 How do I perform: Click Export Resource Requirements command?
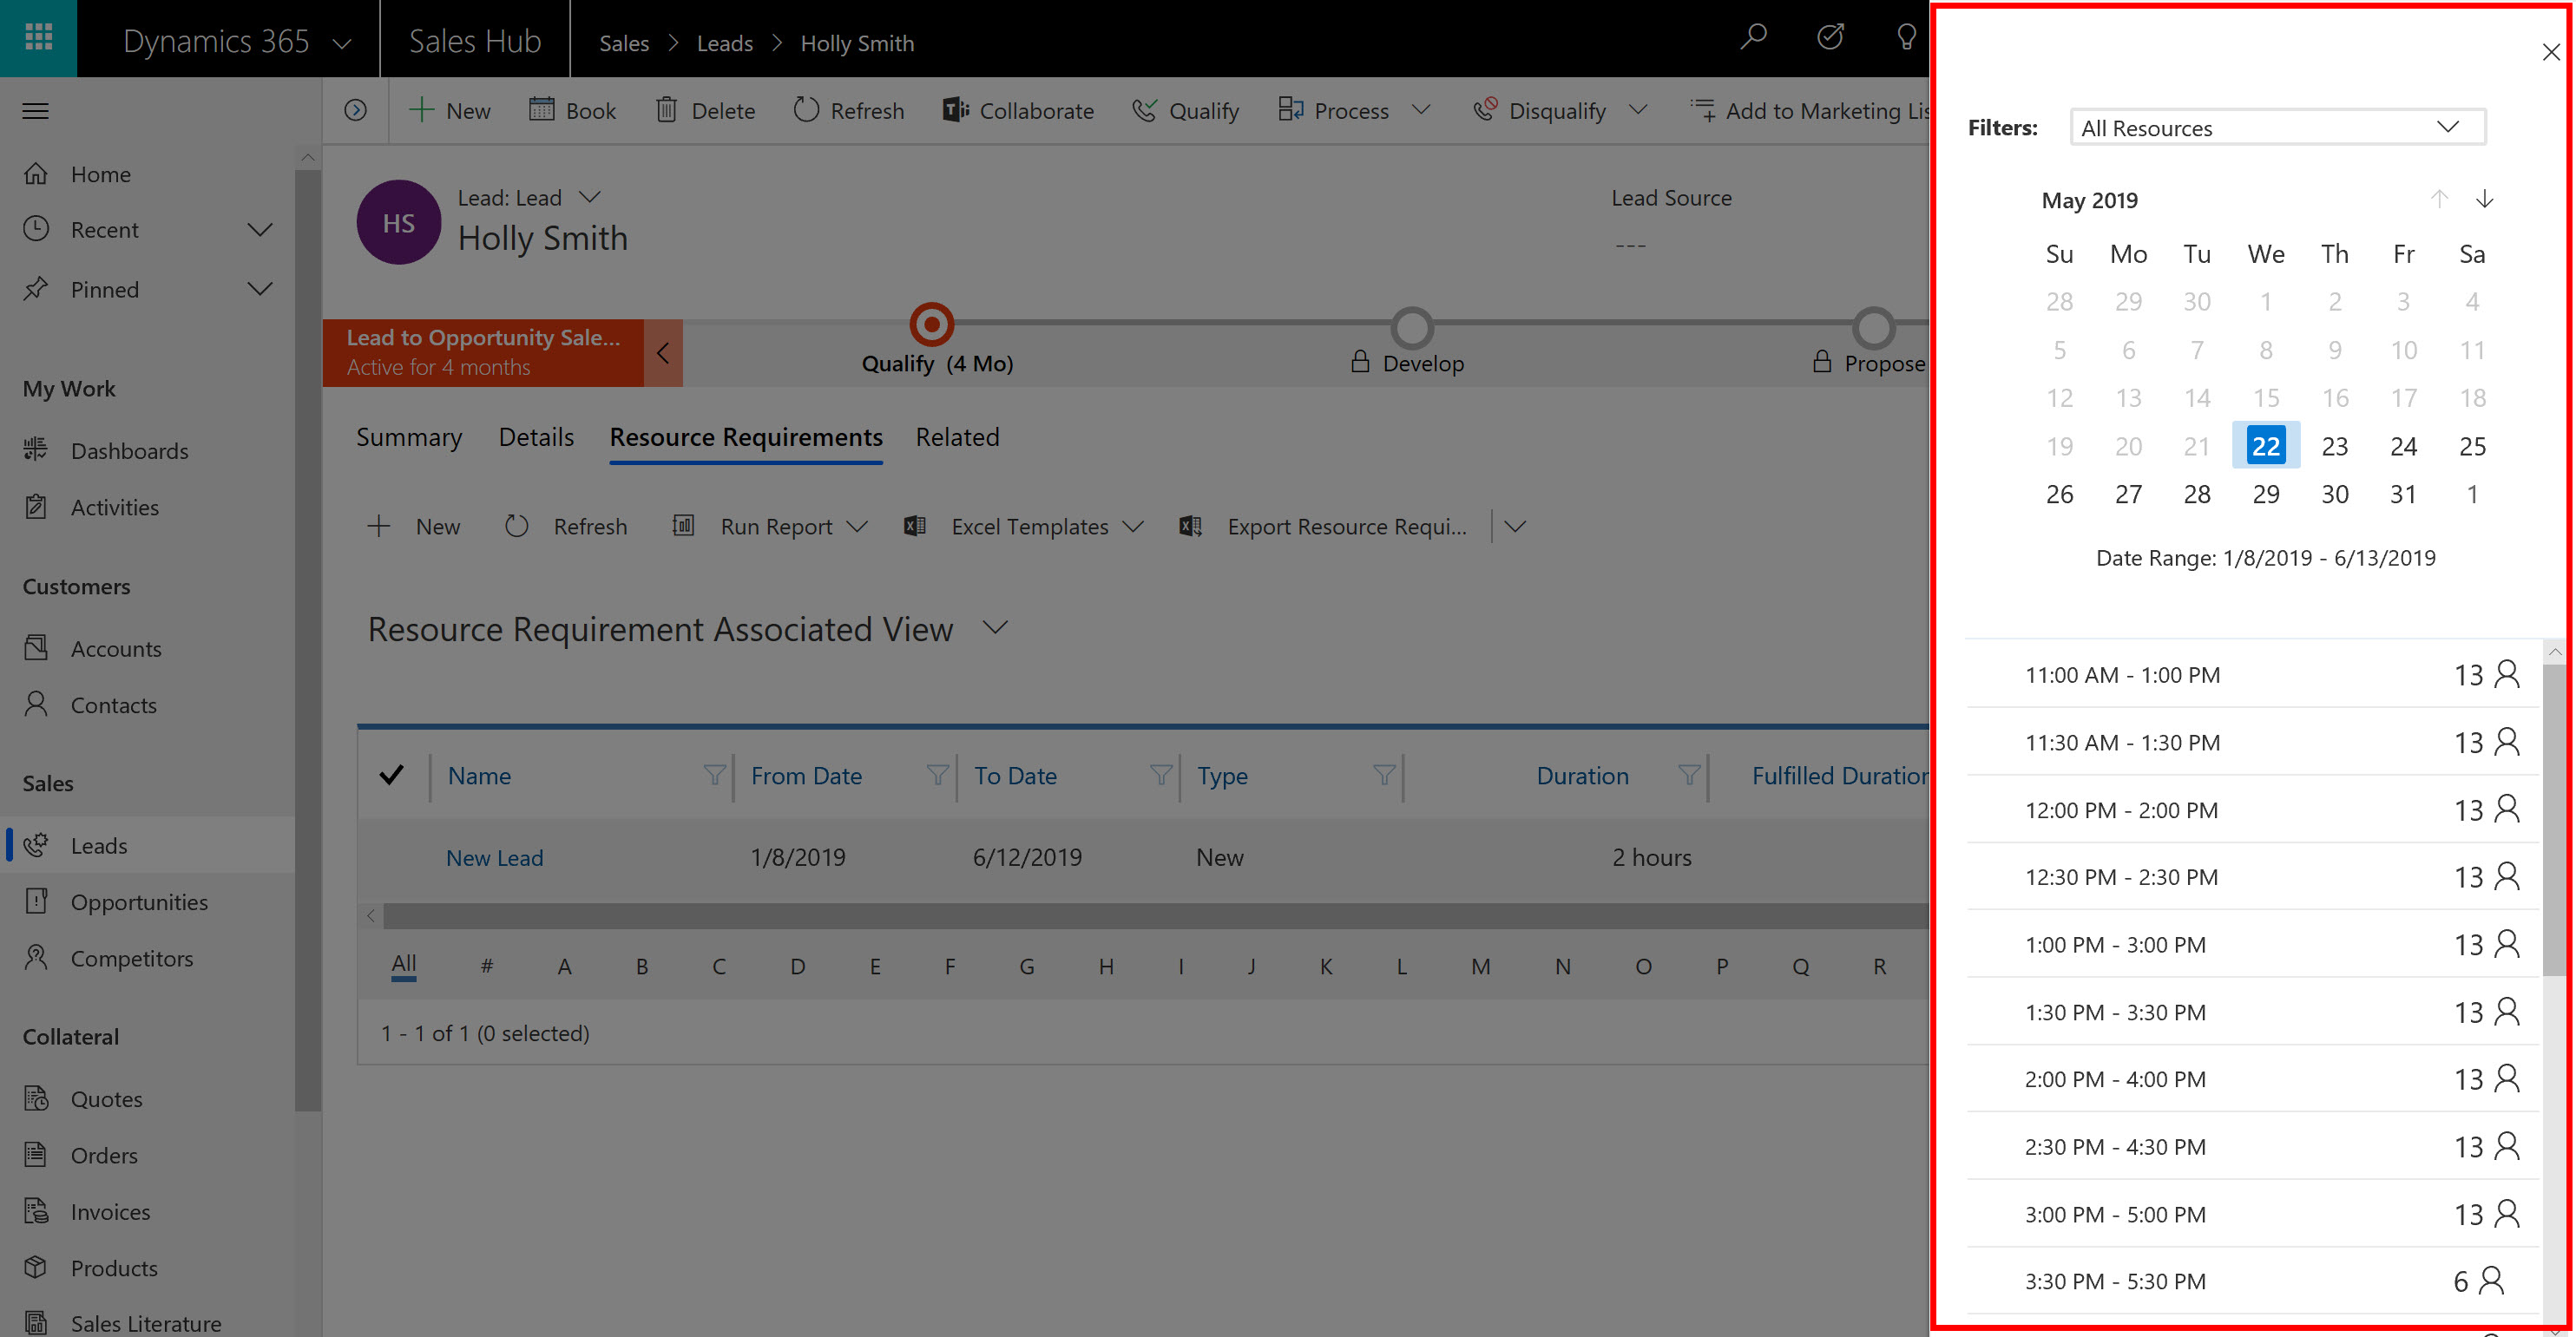[x=1323, y=526]
